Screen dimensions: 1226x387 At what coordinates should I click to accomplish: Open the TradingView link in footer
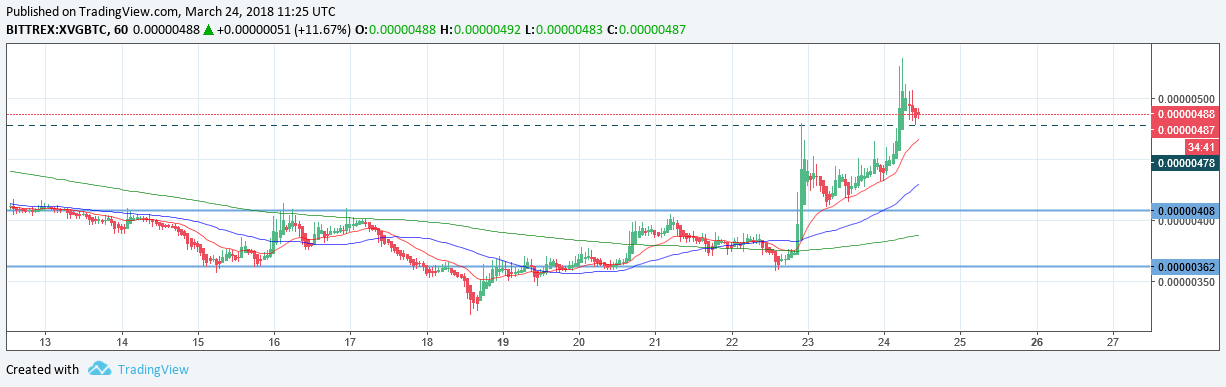[x=153, y=370]
